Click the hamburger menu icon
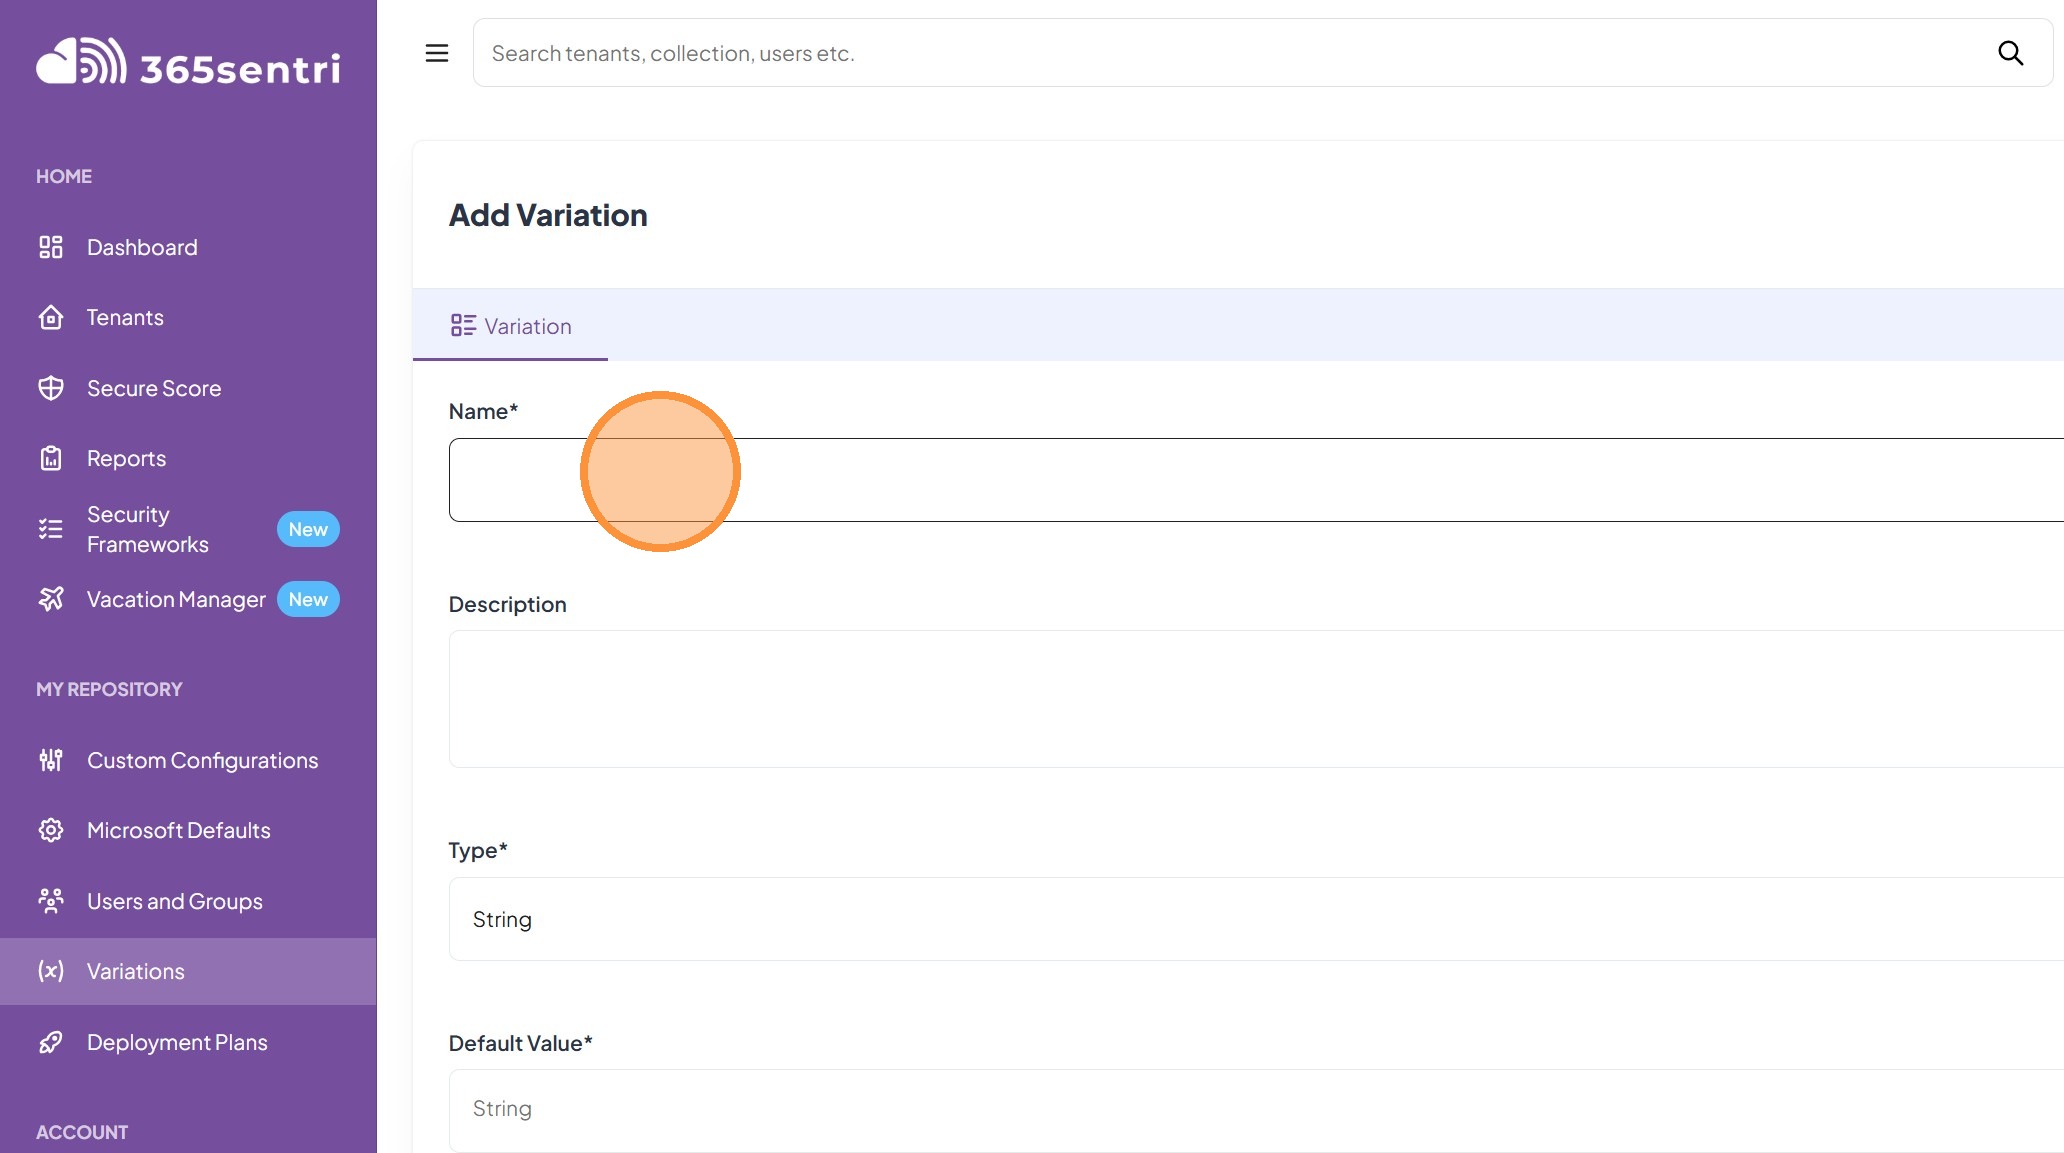 [437, 53]
